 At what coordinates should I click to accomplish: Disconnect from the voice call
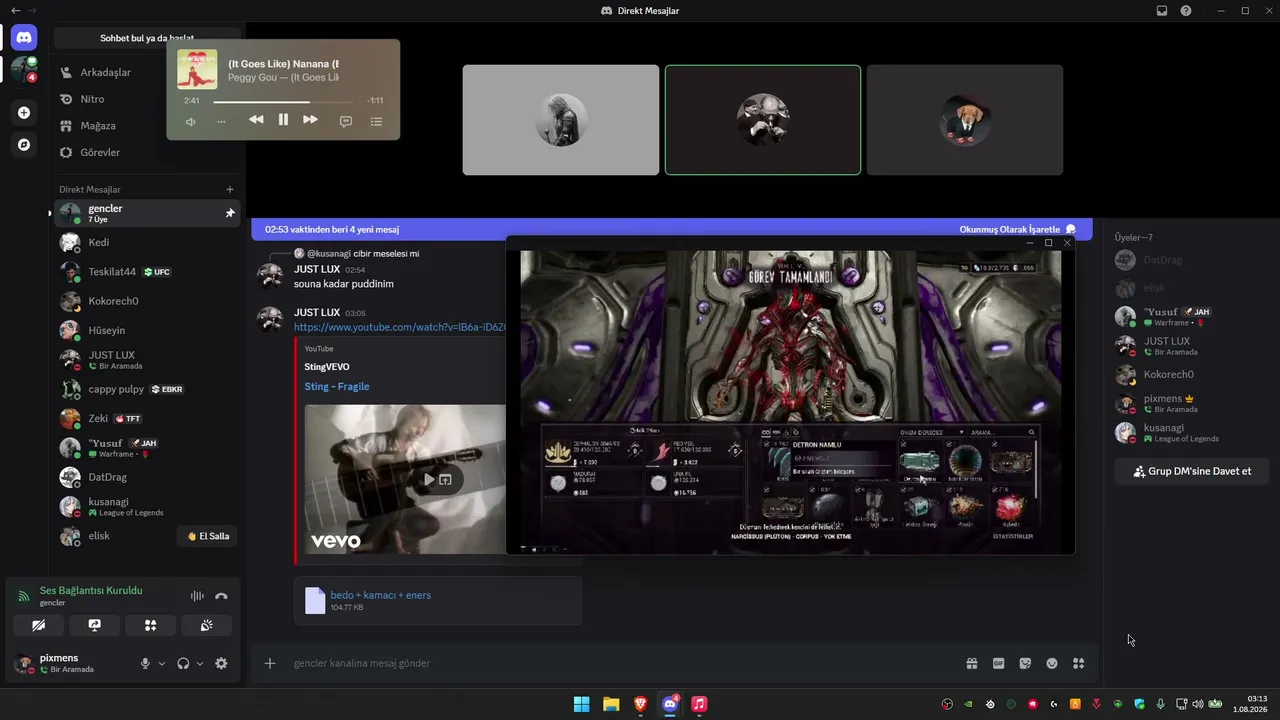(221, 596)
